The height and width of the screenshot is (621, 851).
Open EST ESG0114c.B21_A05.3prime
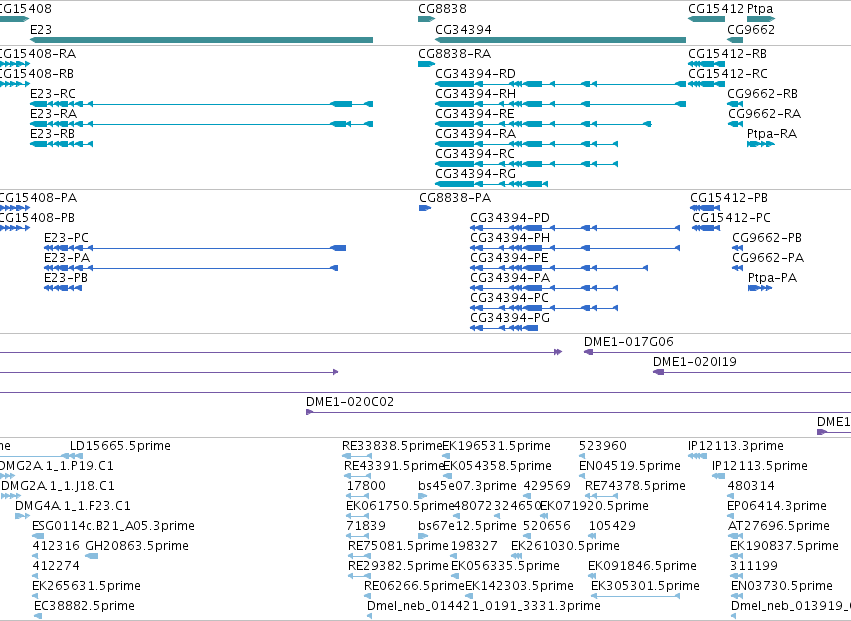tap(113, 527)
